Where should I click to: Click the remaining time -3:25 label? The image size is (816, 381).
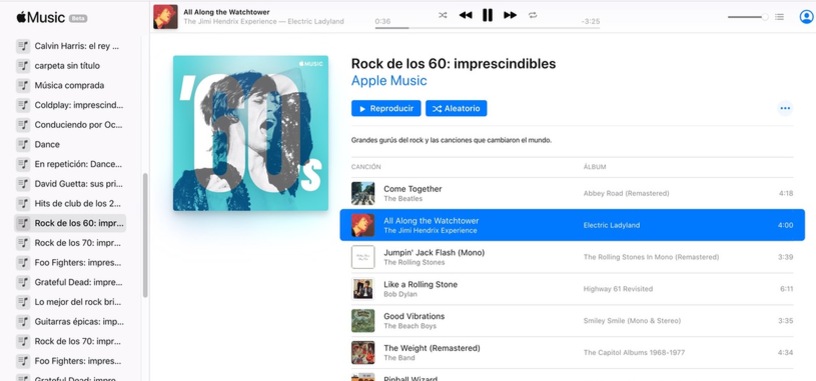click(x=591, y=21)
